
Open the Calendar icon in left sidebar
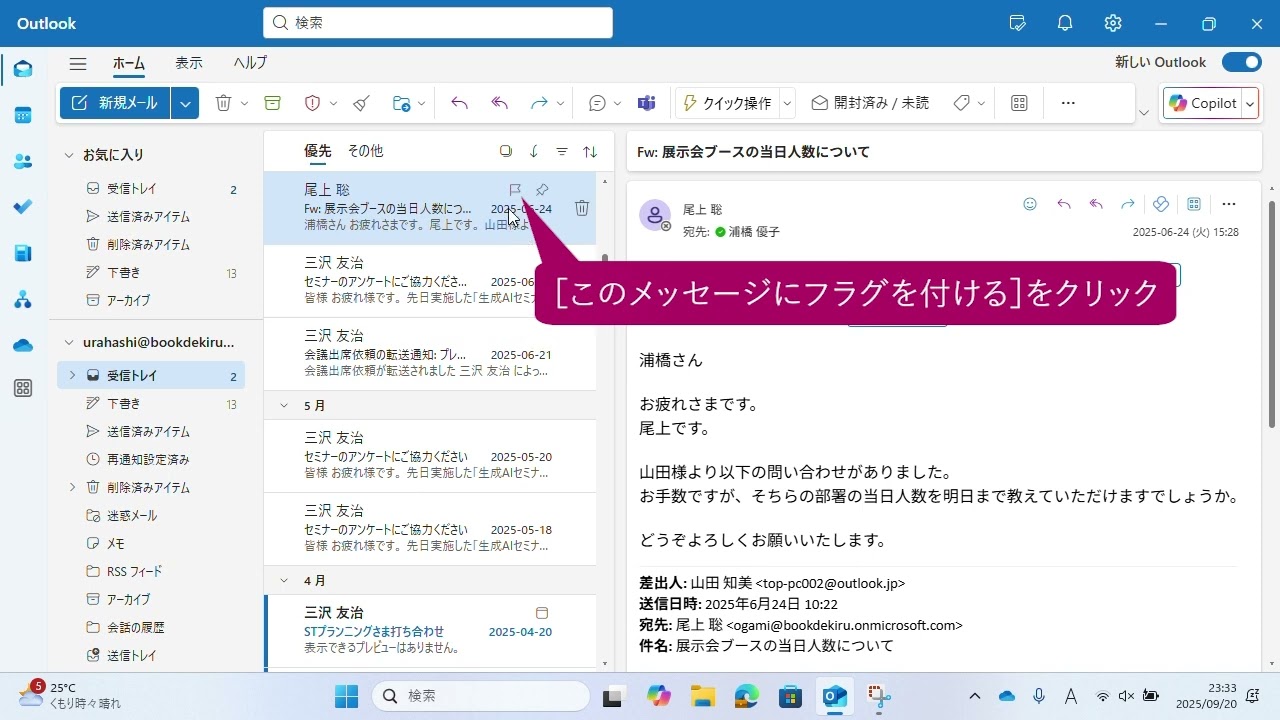pyautogui.click(x=22, y=115)
